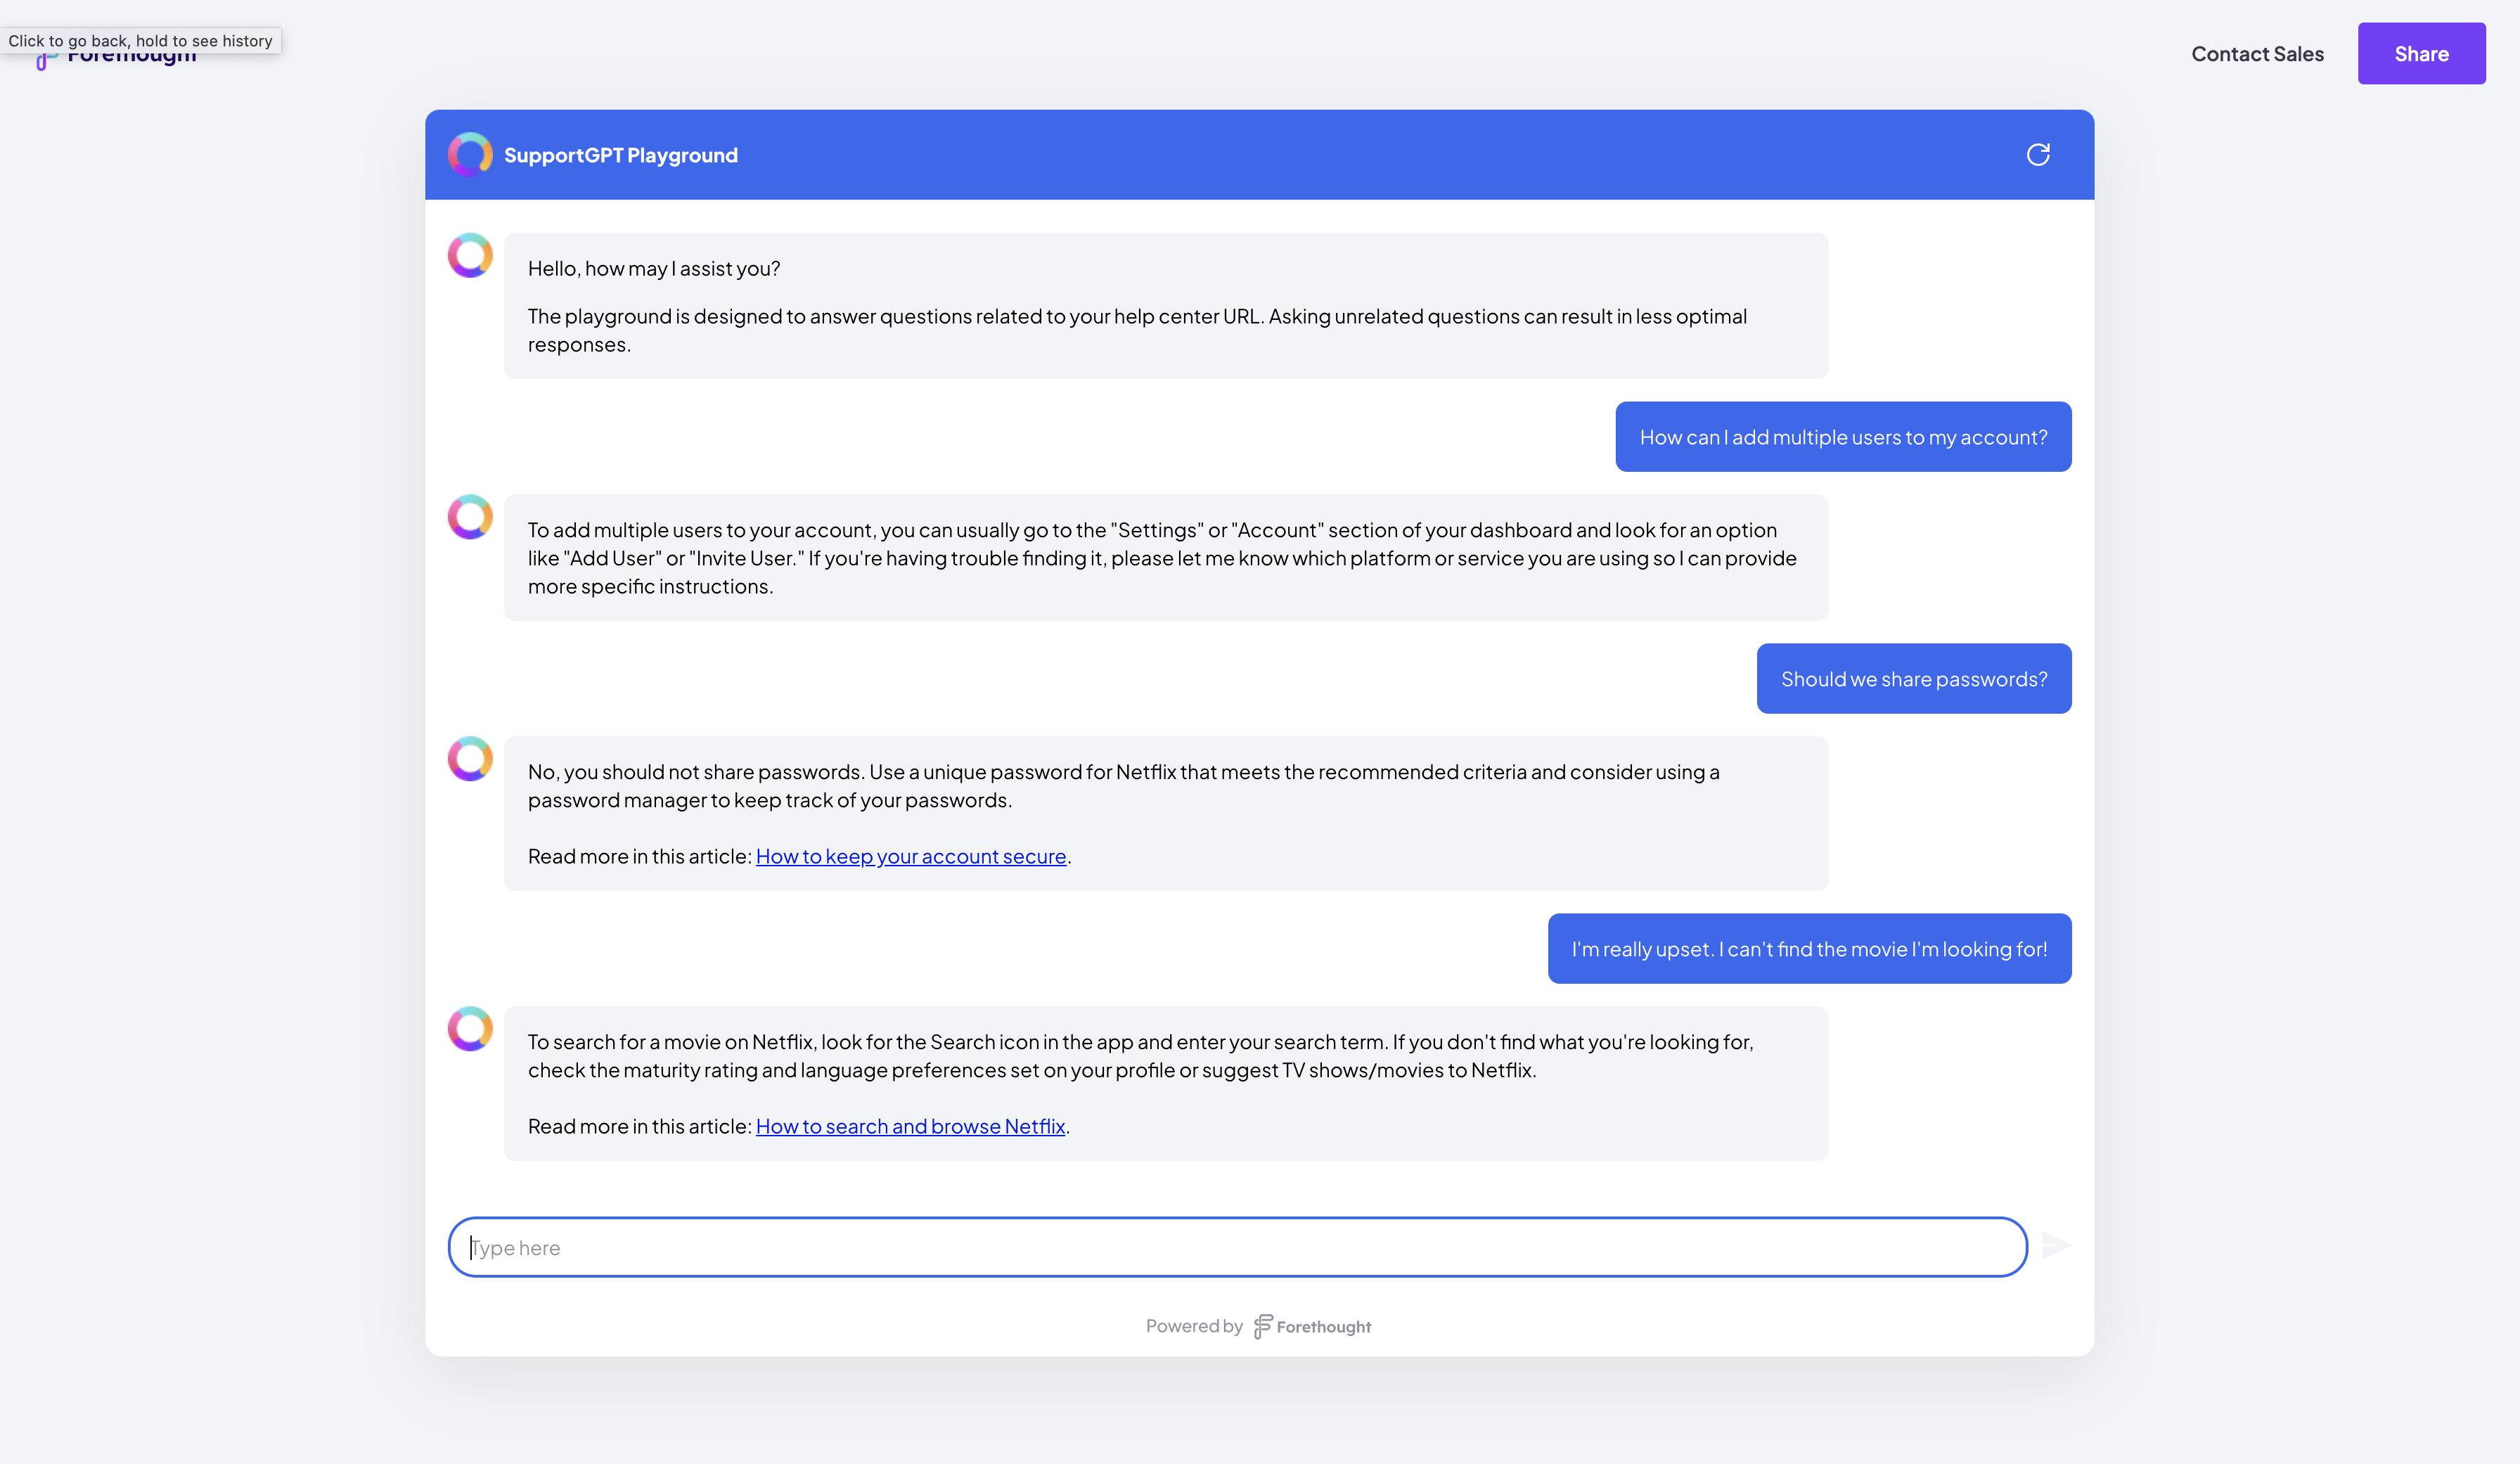Click the user message about being really upset
Viewport: 2520px width, 1464px height.
pos(1809,949)
